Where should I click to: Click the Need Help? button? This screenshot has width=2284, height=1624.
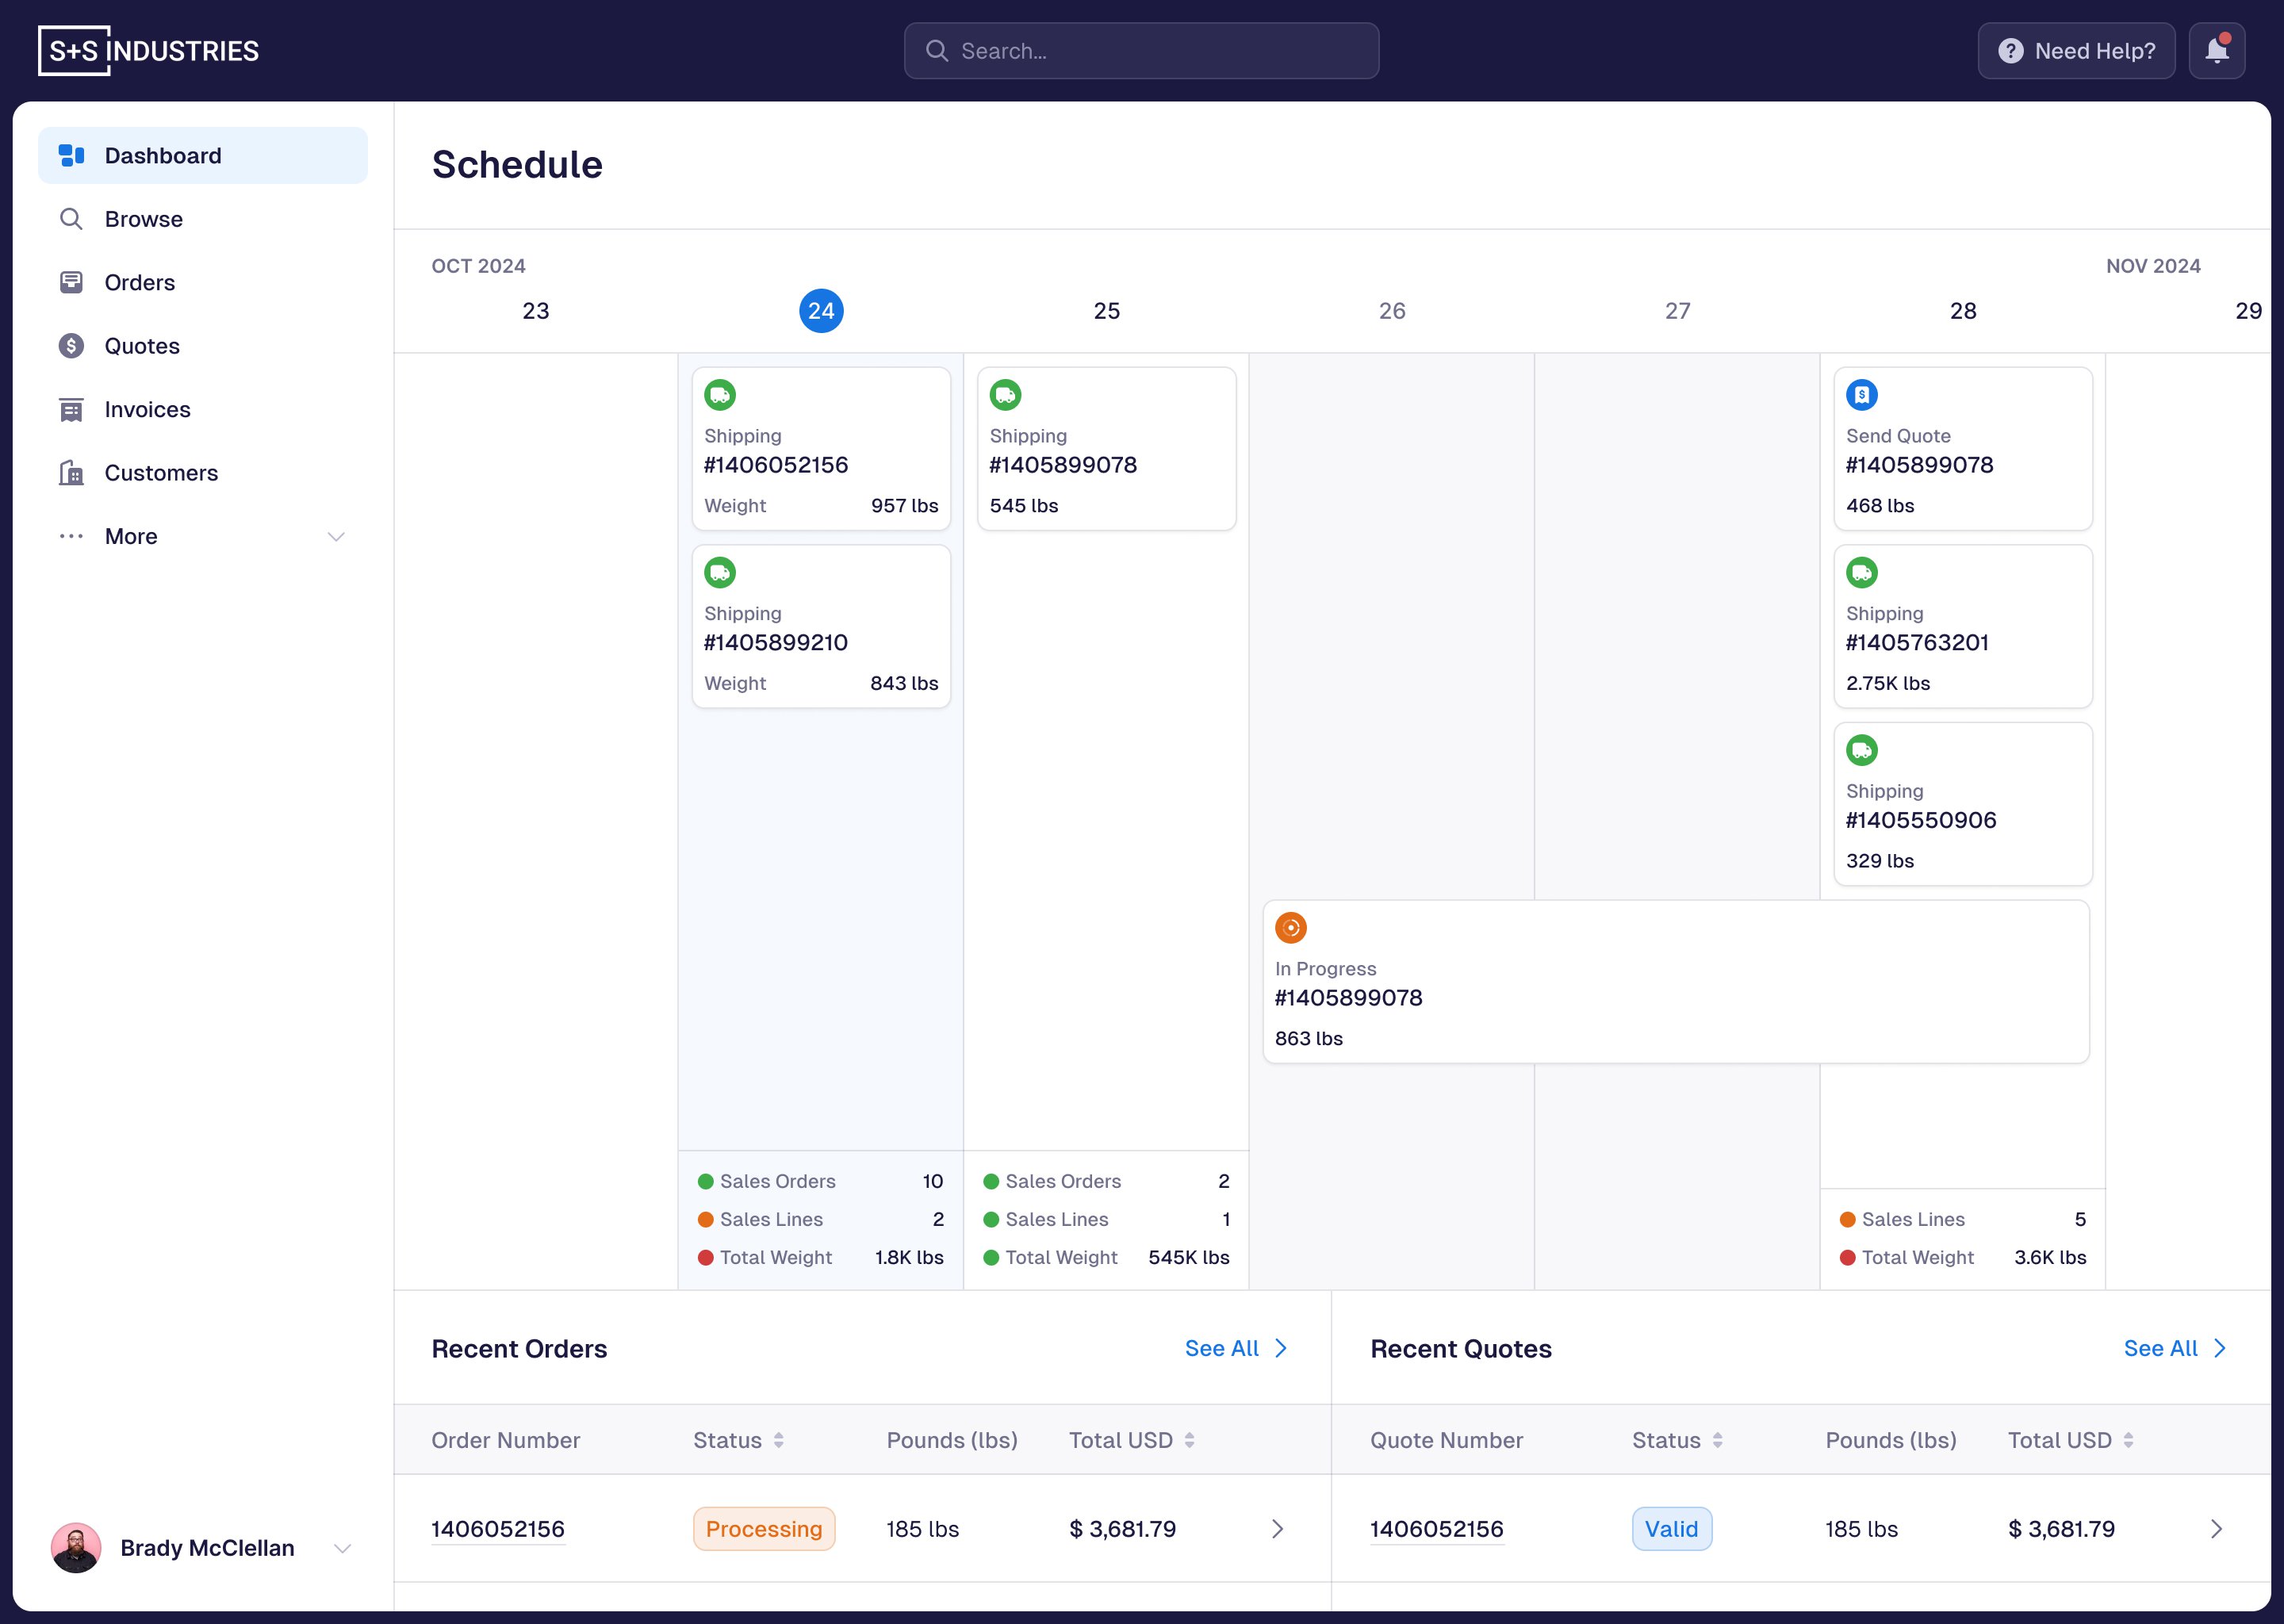[x=2075, y=51]
